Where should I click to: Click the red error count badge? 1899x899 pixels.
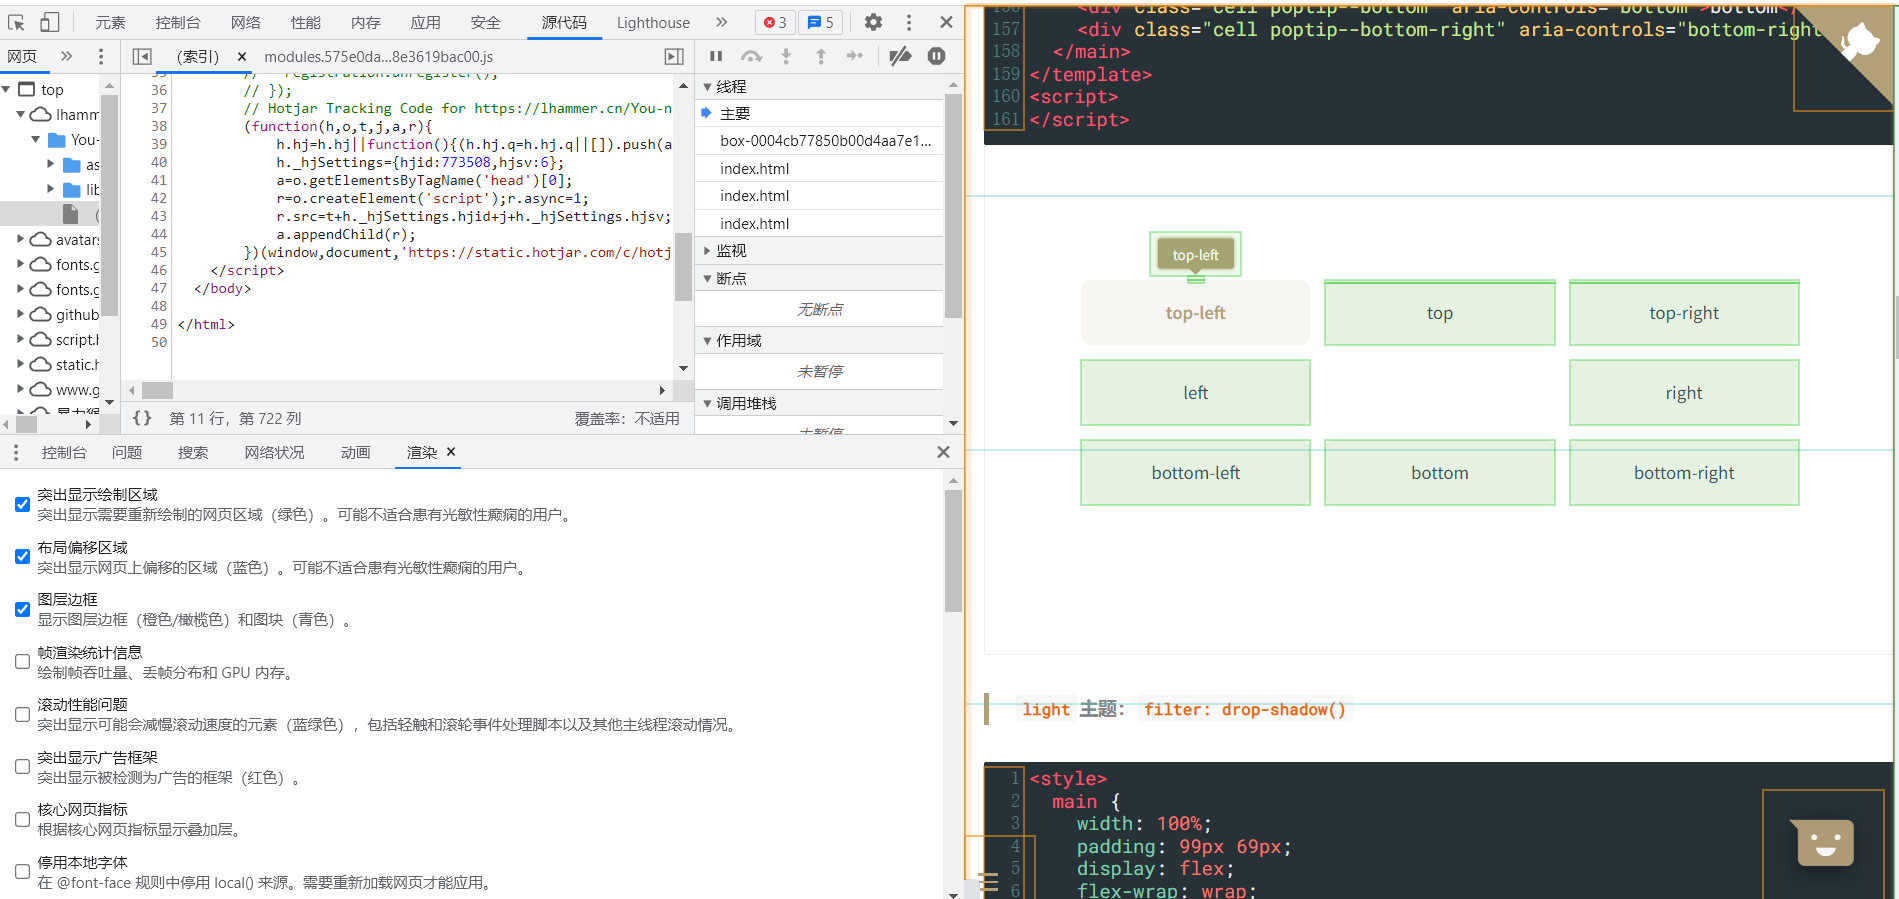pos(775,22)
